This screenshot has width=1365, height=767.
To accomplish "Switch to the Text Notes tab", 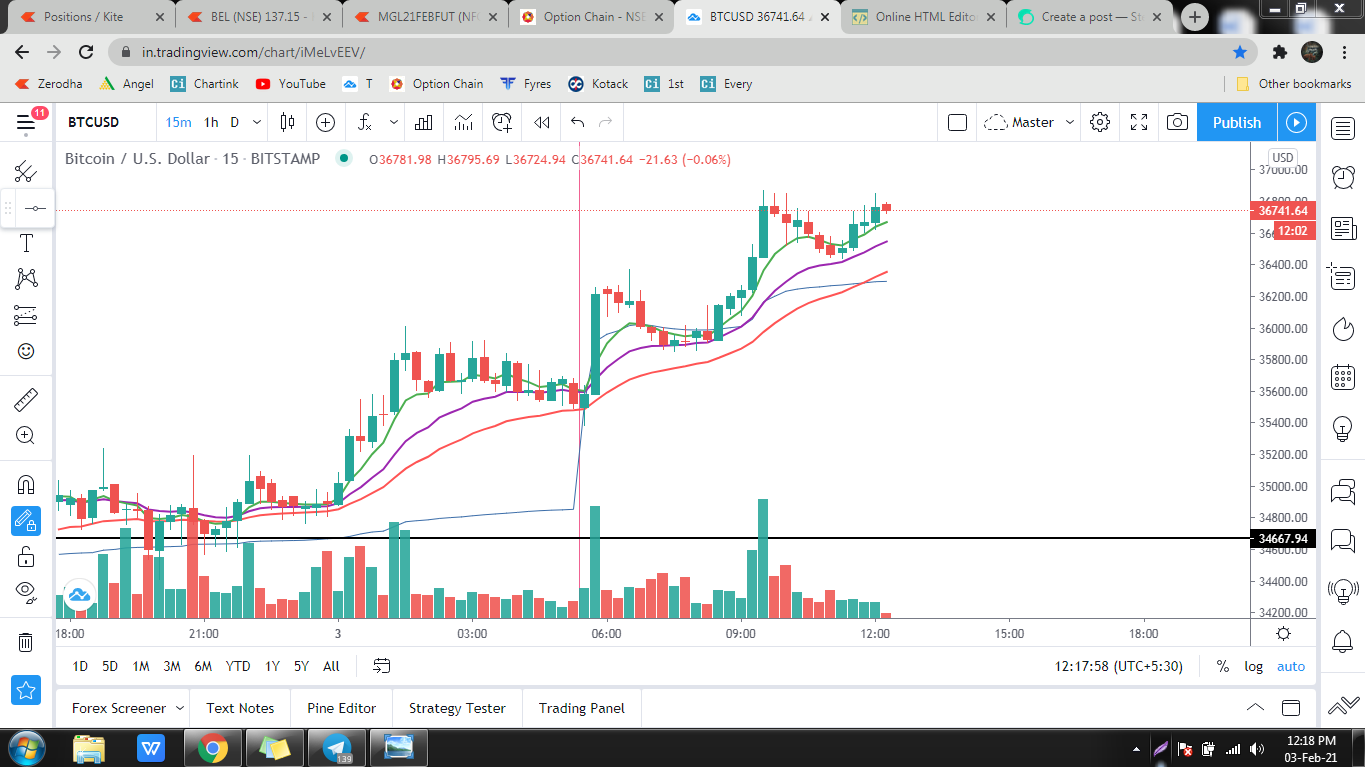I will tap(240, 708).
